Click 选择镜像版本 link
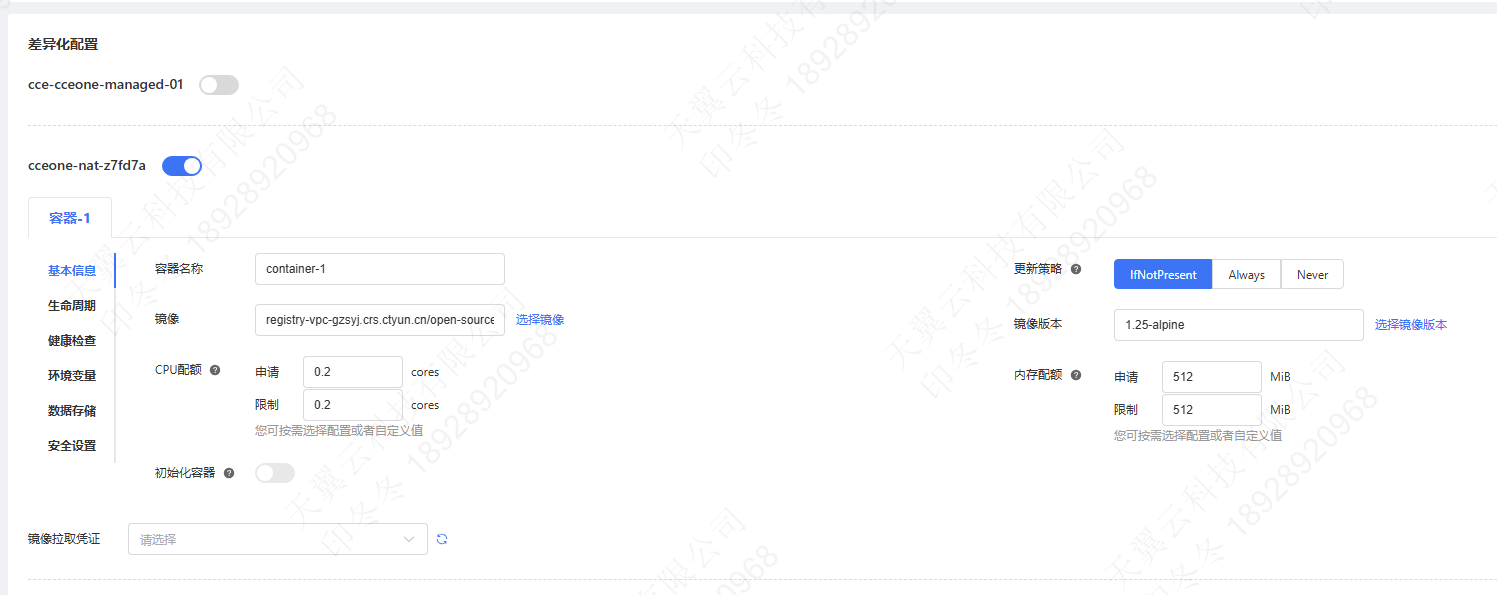Screen dimensions: 1497x595 click(x=1411, y=325)
